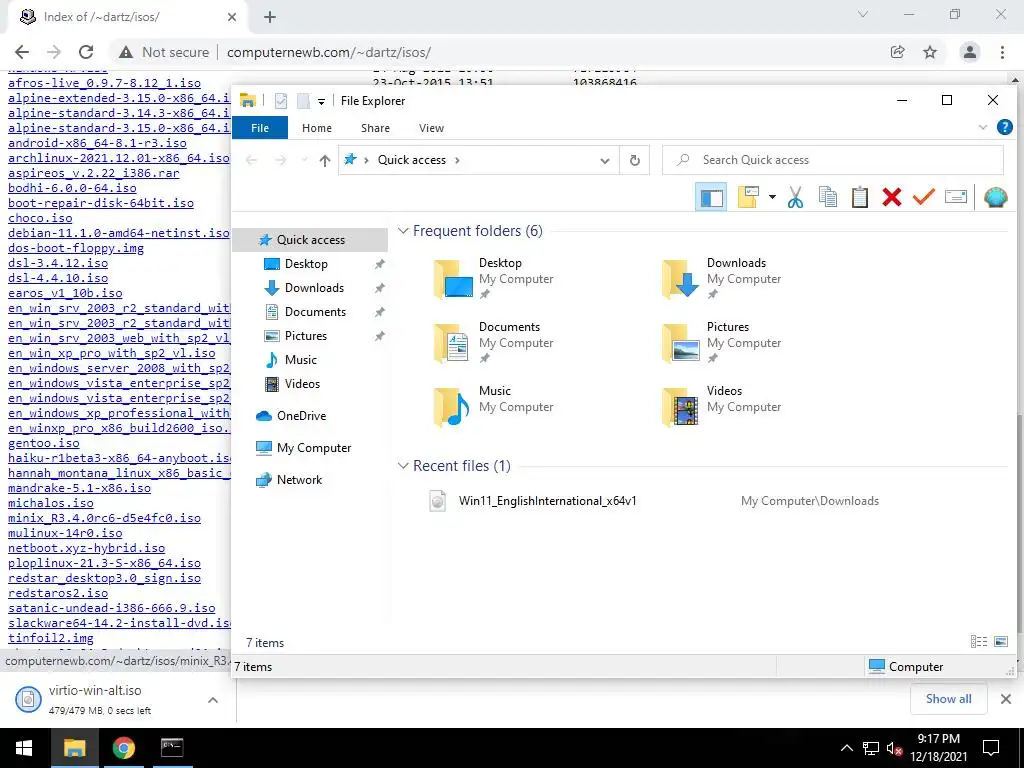Bookmark this page with the star icon

(930, 52)
